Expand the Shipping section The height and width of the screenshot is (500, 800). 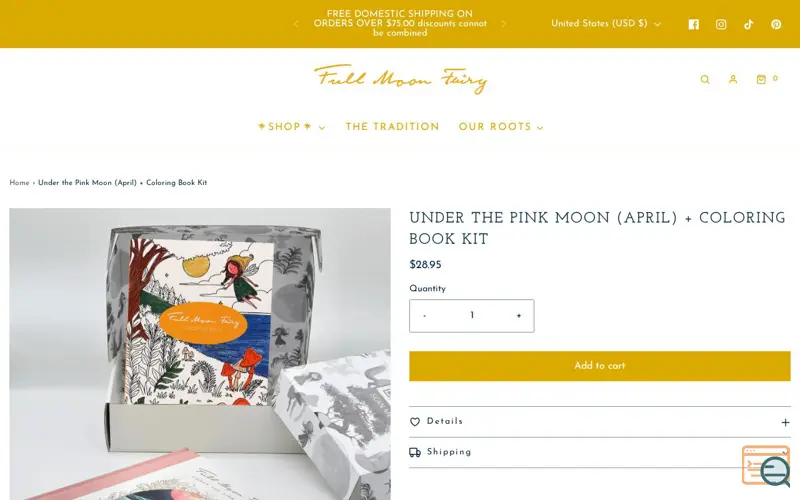coord(599,453)
